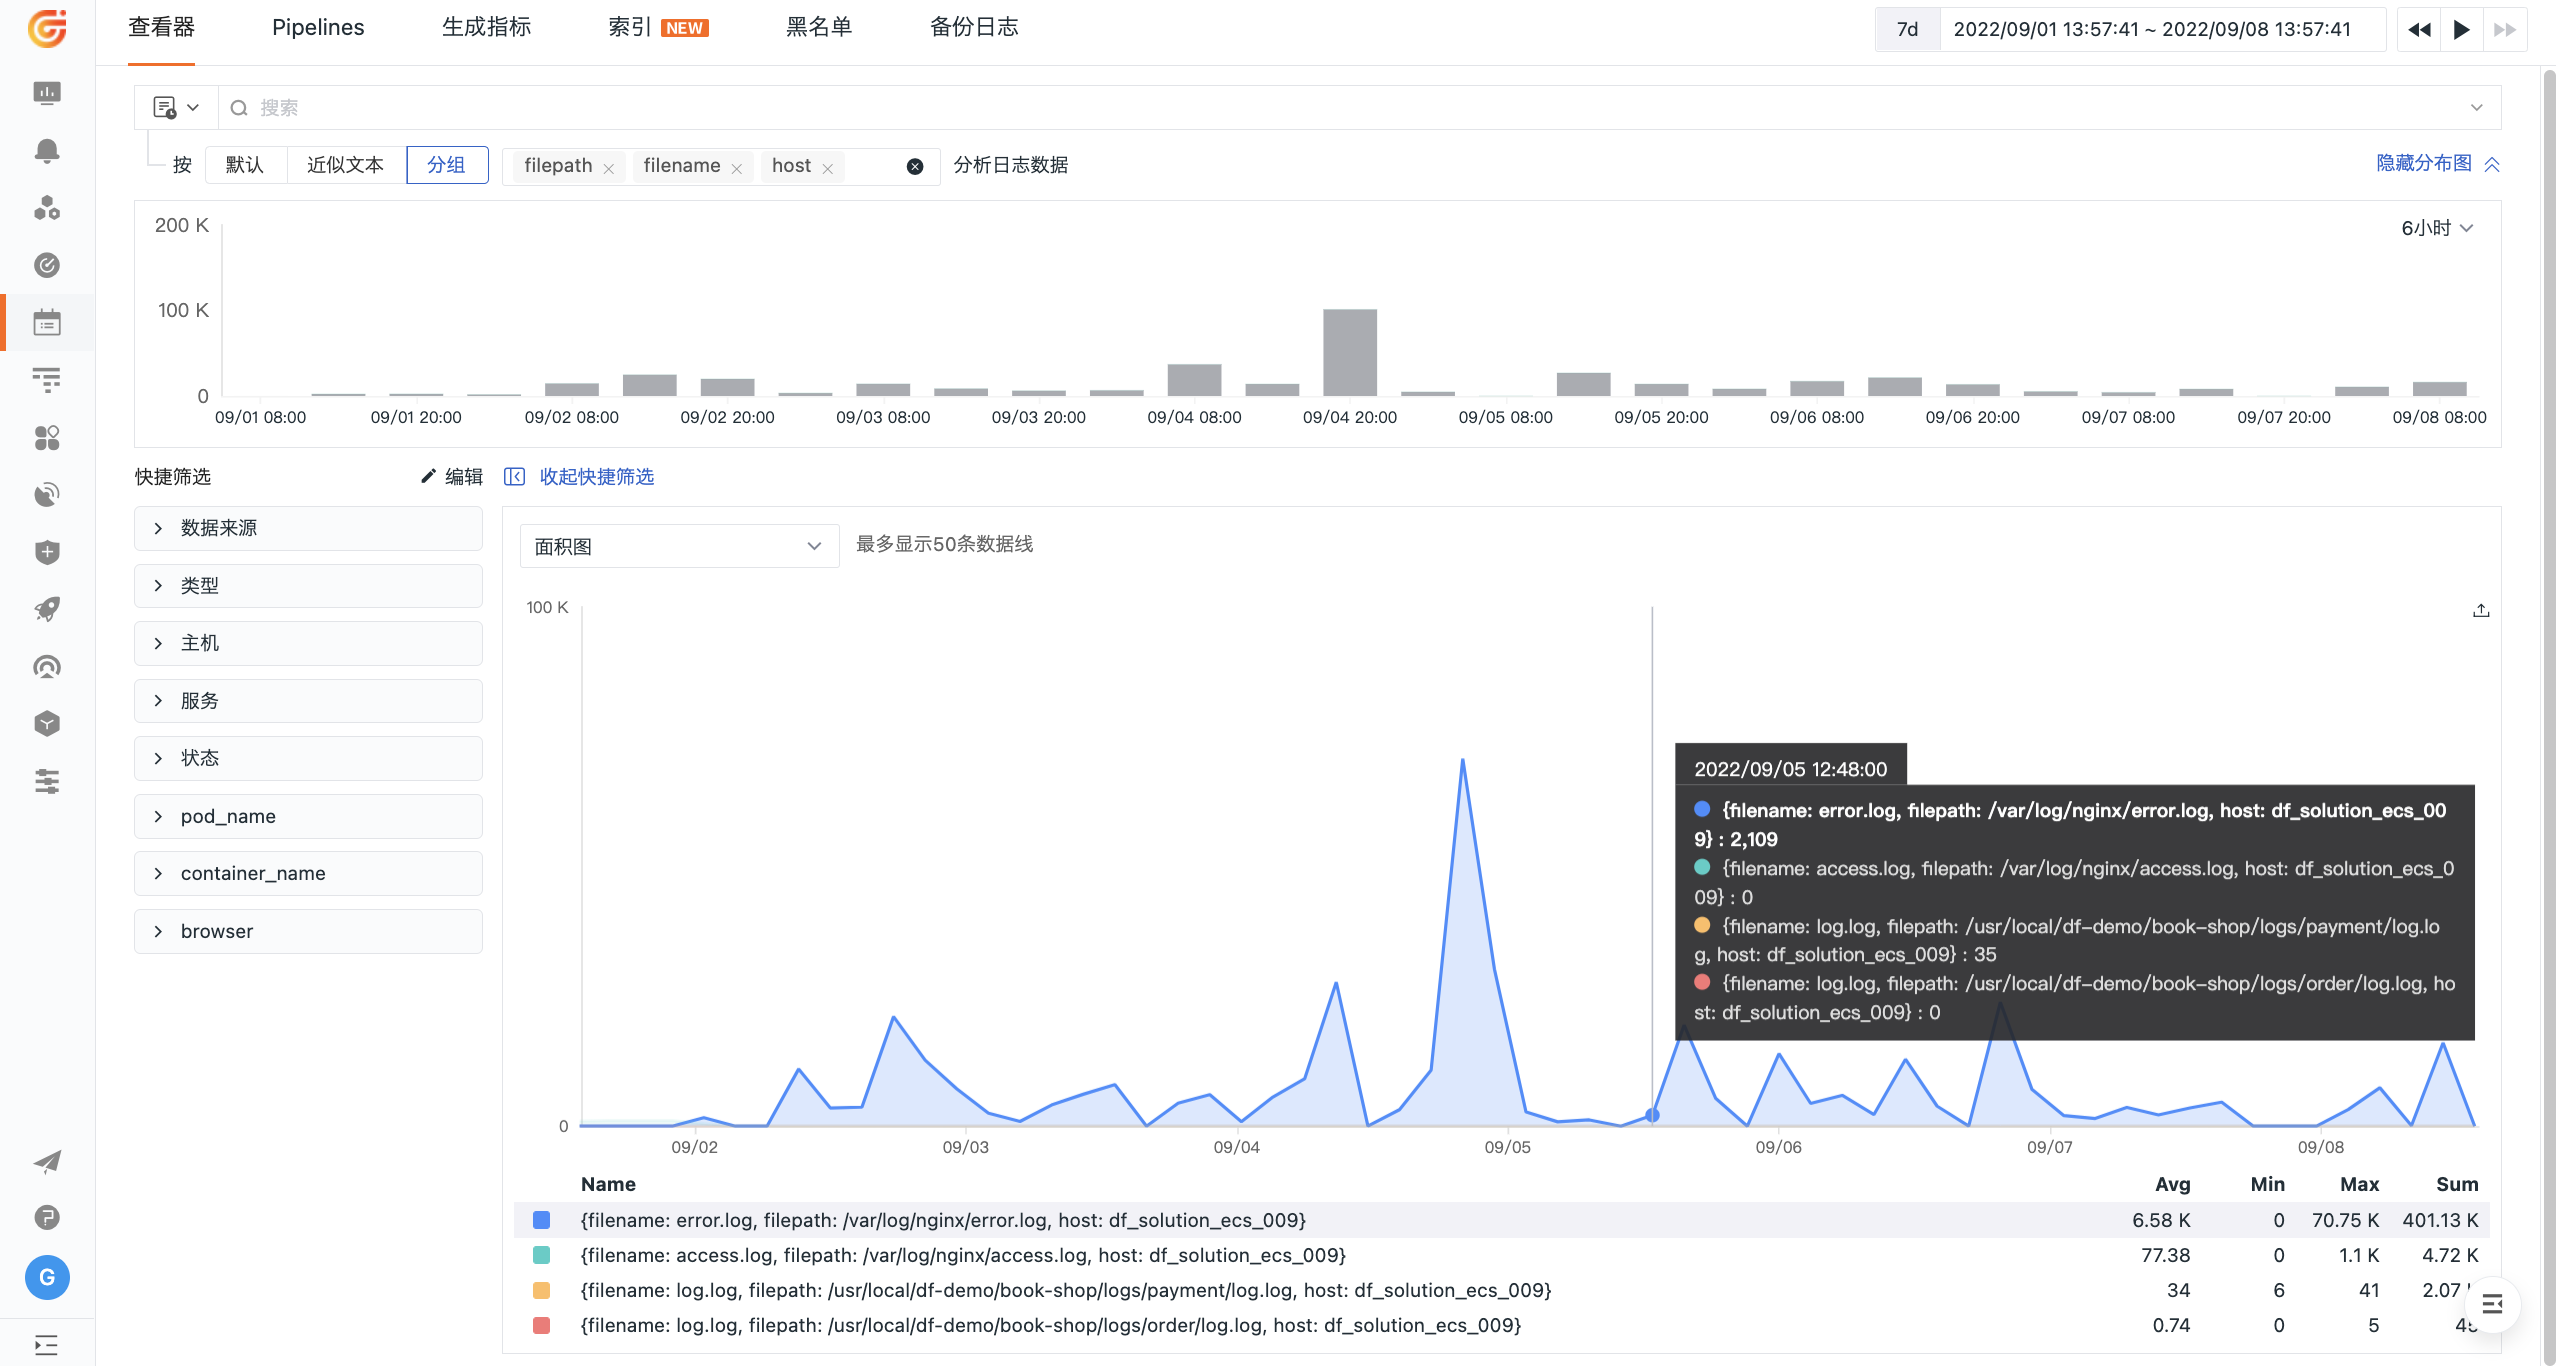Remove the filepath grouping tag
The image size is (2556, 1366).
coord(608,169)
